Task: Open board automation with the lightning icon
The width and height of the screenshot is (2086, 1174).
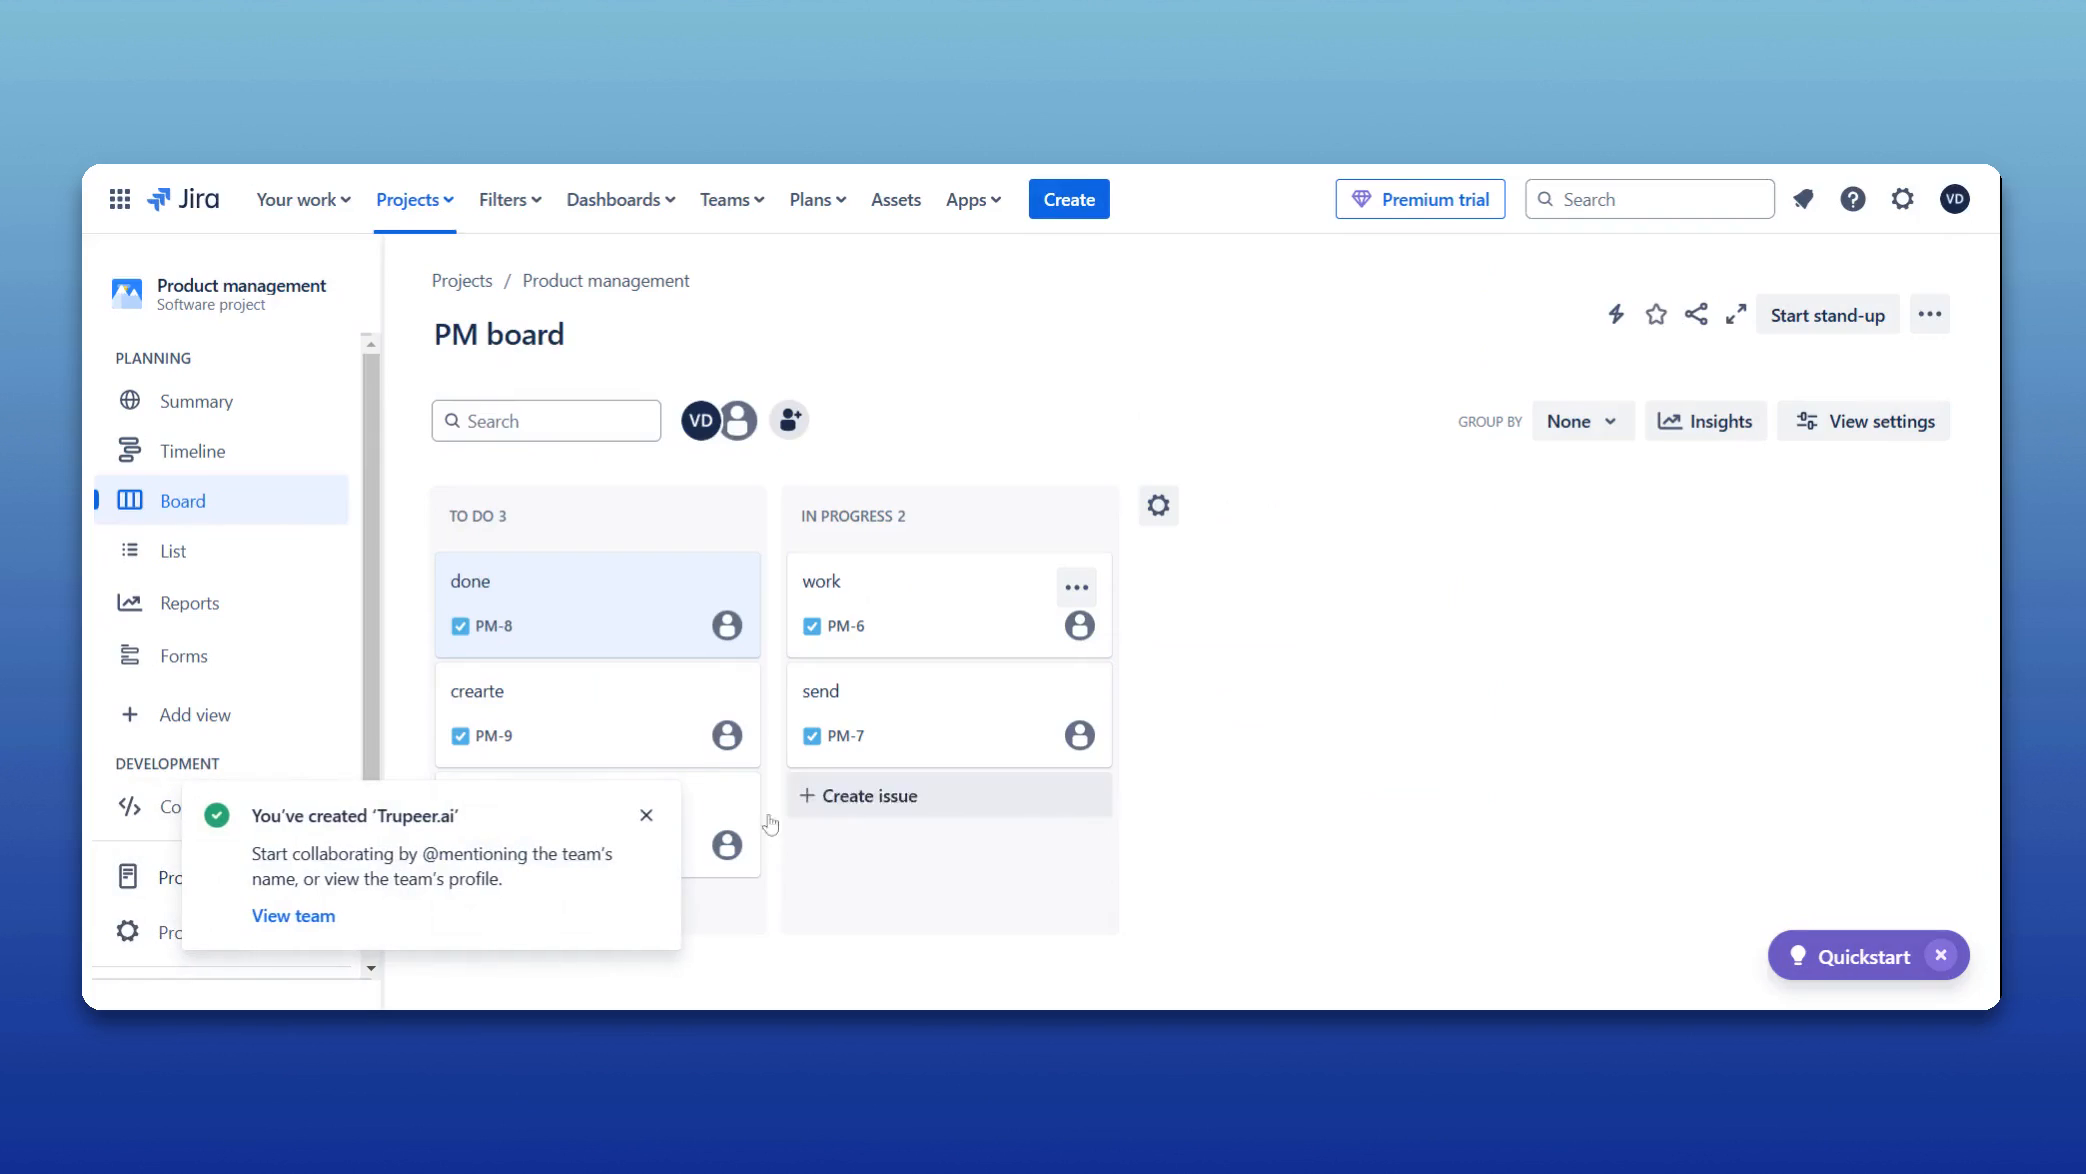Action: tap(1616, 313)
